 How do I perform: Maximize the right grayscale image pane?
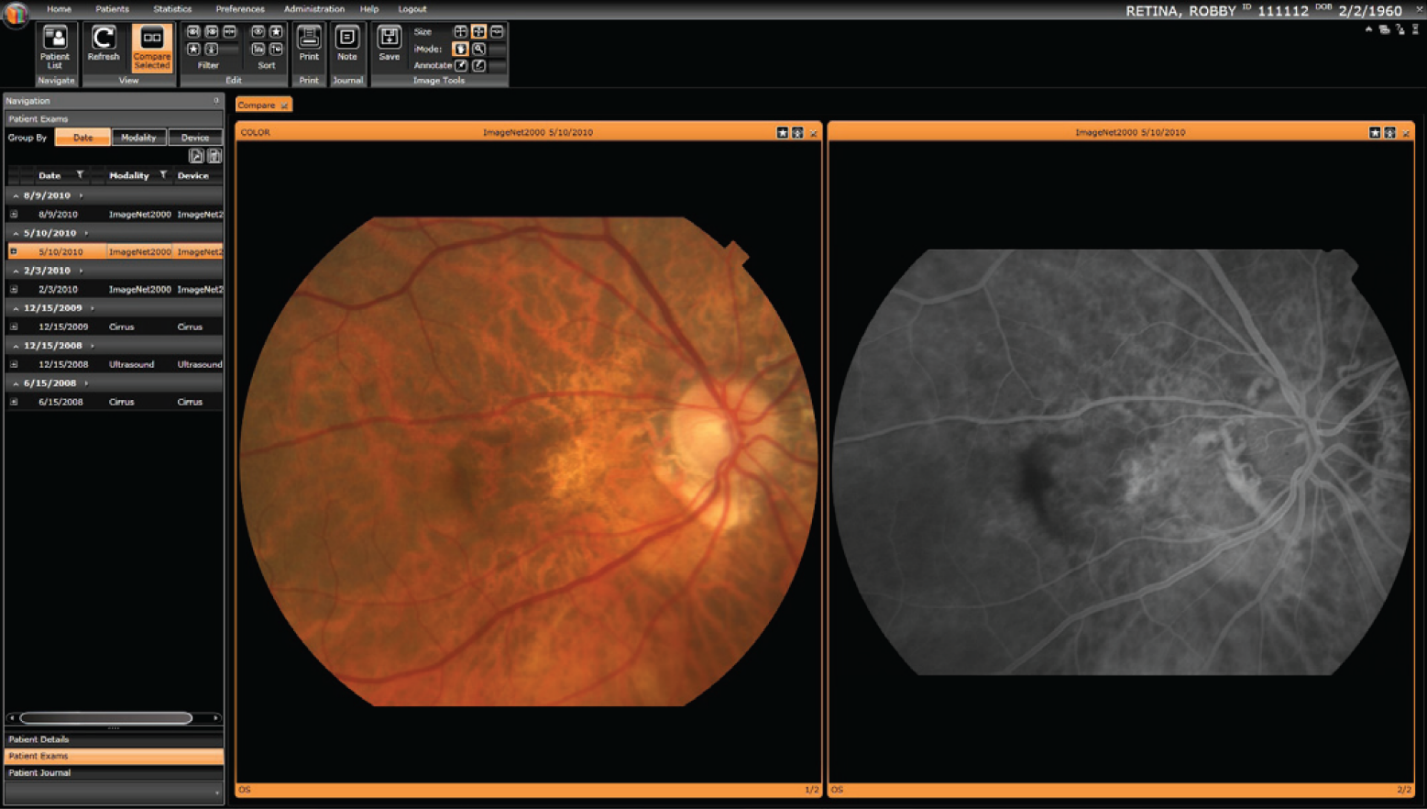point(1390,132)
